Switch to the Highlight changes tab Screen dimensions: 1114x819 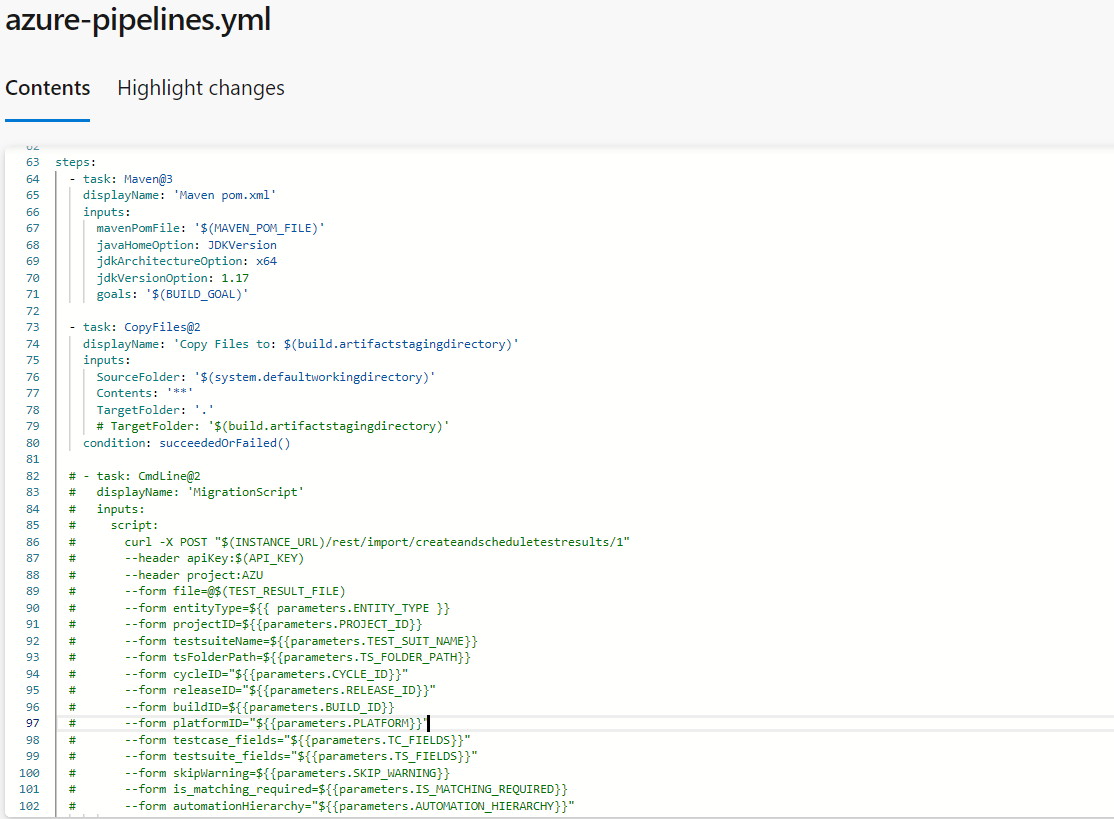tap(199, 88)
